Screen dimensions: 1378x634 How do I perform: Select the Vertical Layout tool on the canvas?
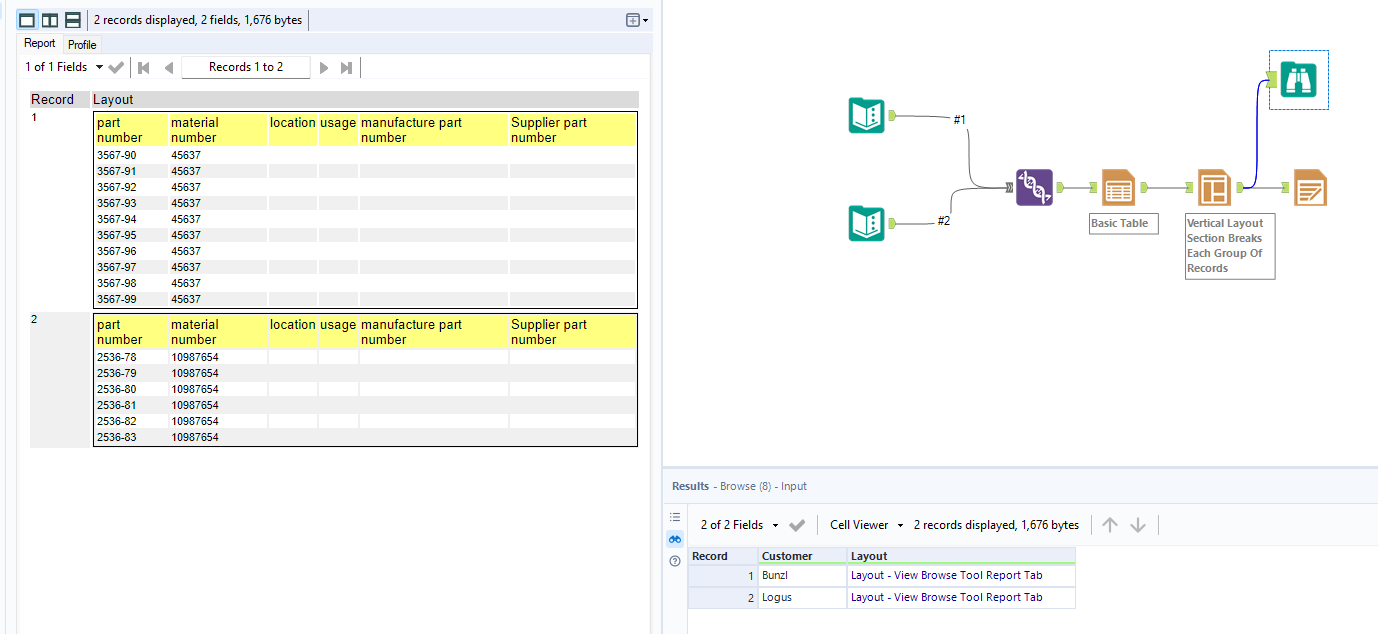(1214, 187)
